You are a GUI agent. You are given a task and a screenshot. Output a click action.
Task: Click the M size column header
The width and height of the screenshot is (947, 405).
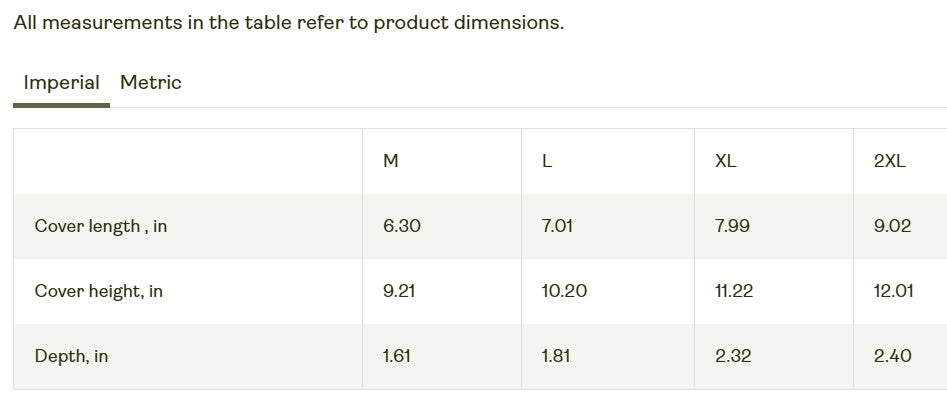coord(391,161)
